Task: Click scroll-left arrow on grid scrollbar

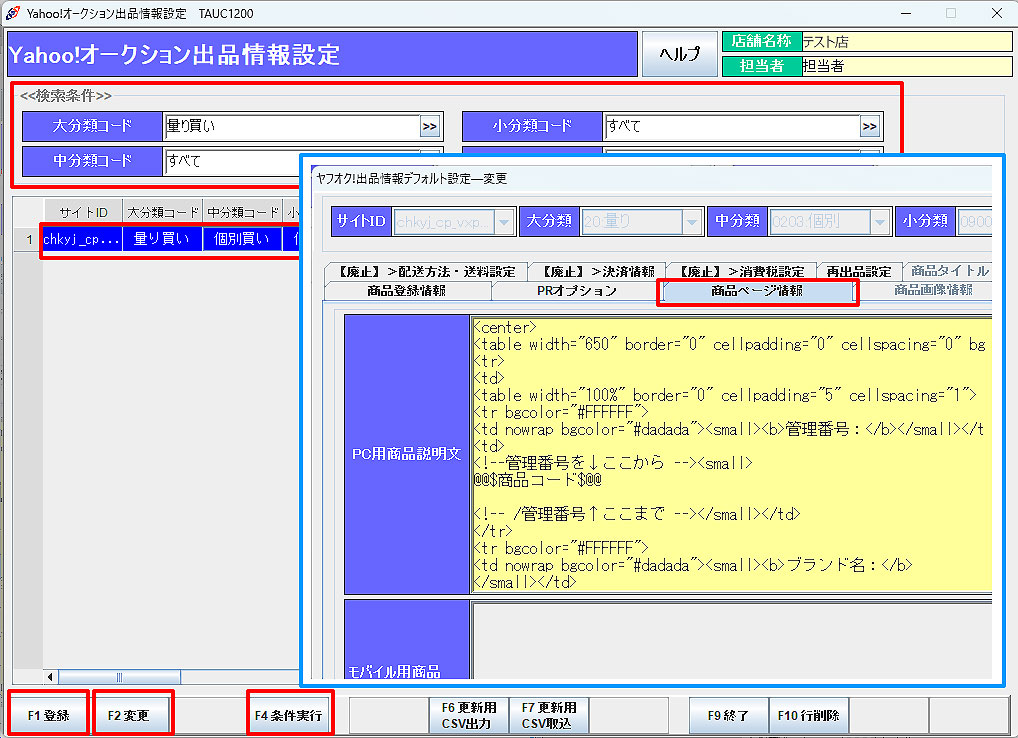Action: 51,677
